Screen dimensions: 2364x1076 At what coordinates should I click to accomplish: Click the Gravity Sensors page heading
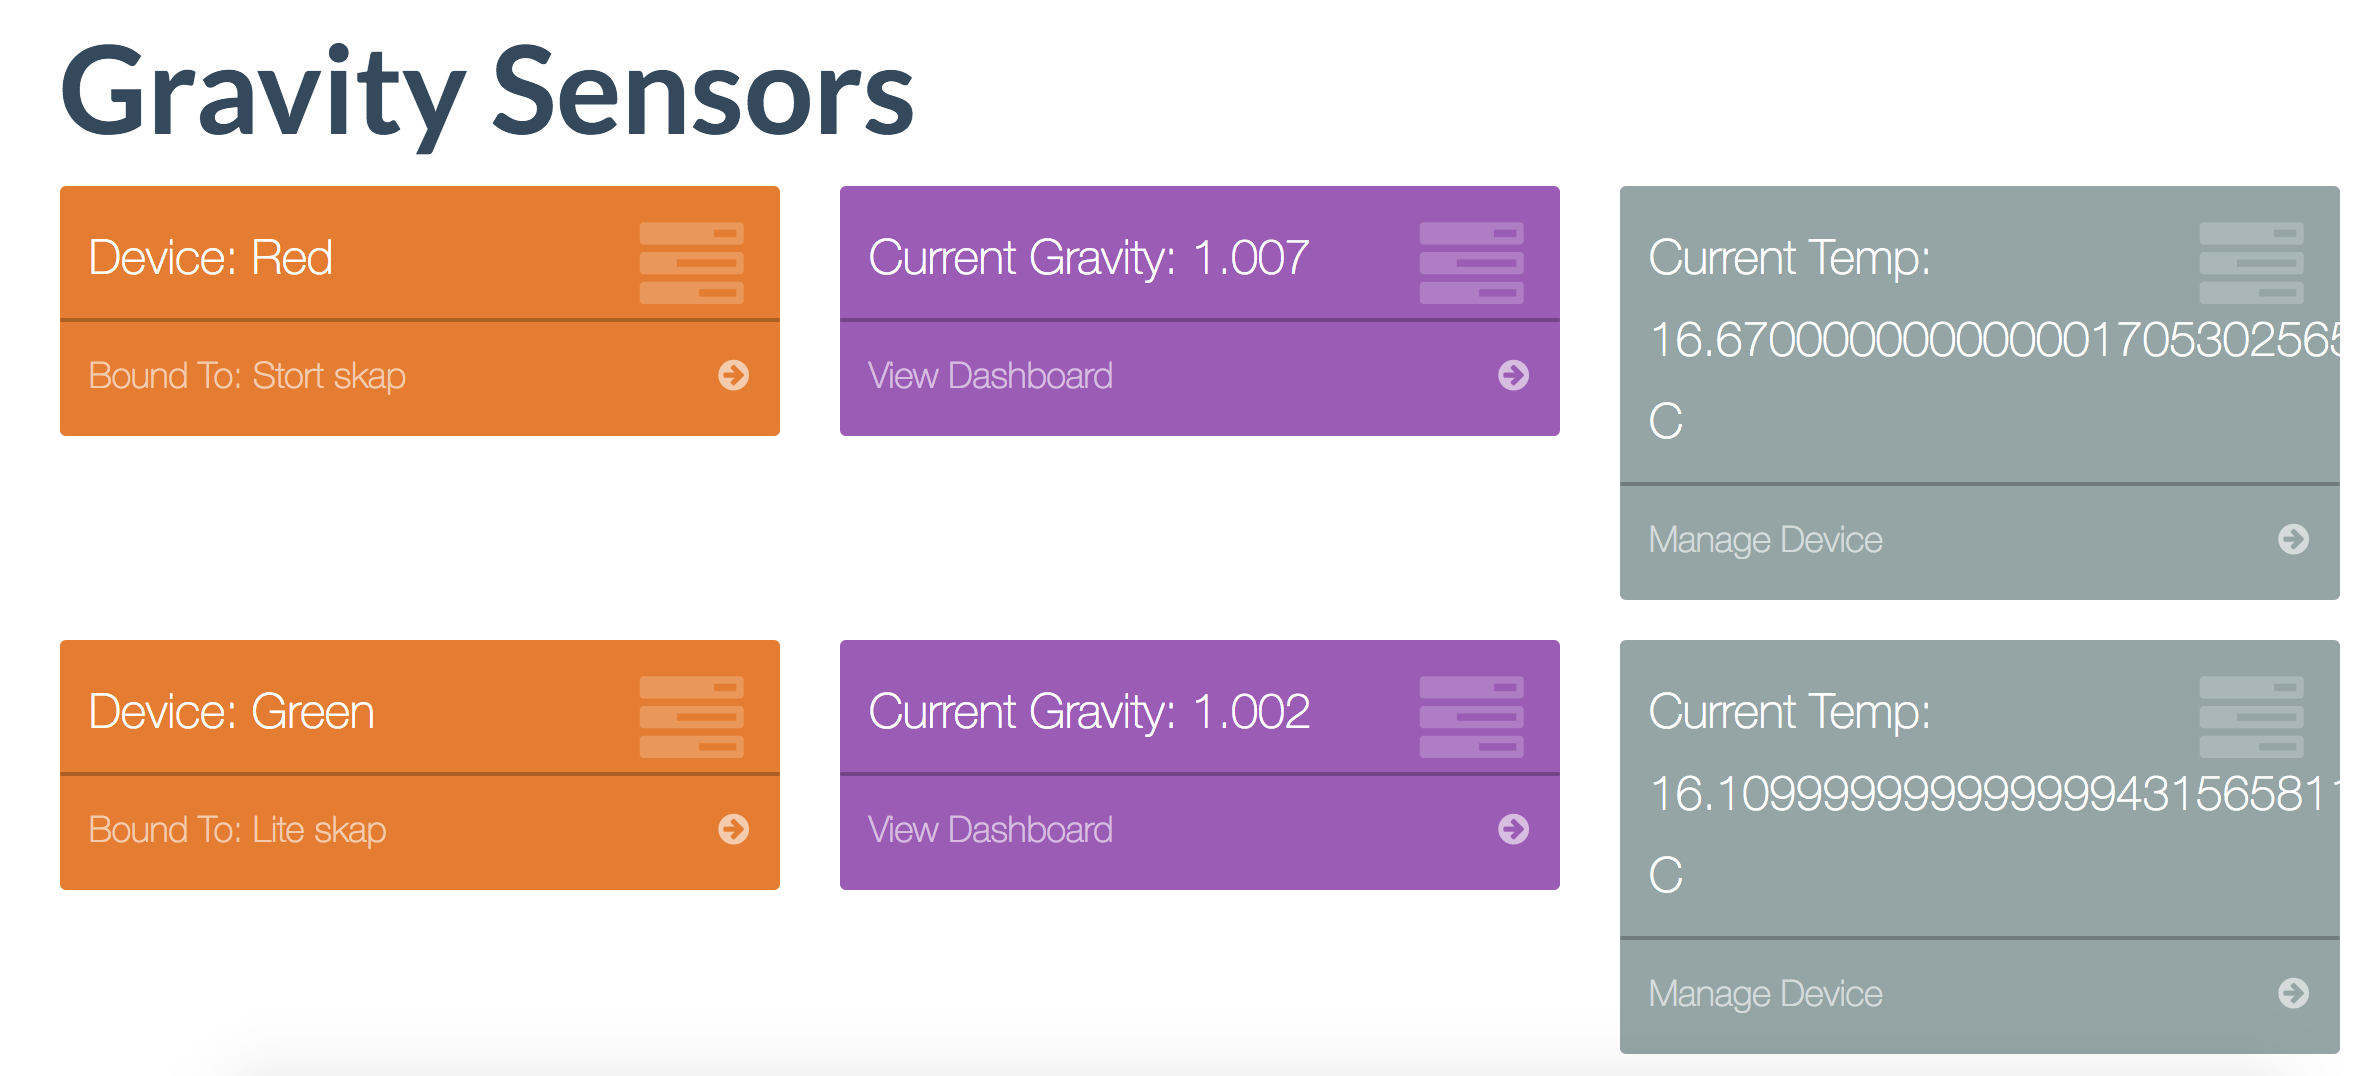pos(487,92)
